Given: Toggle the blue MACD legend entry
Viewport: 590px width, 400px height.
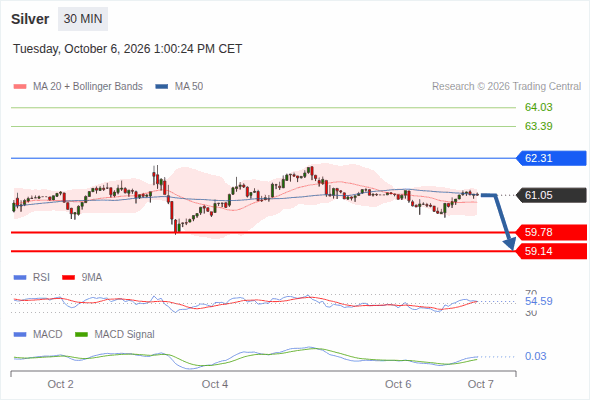Looking at the screenshot, I should coord(38,334).
